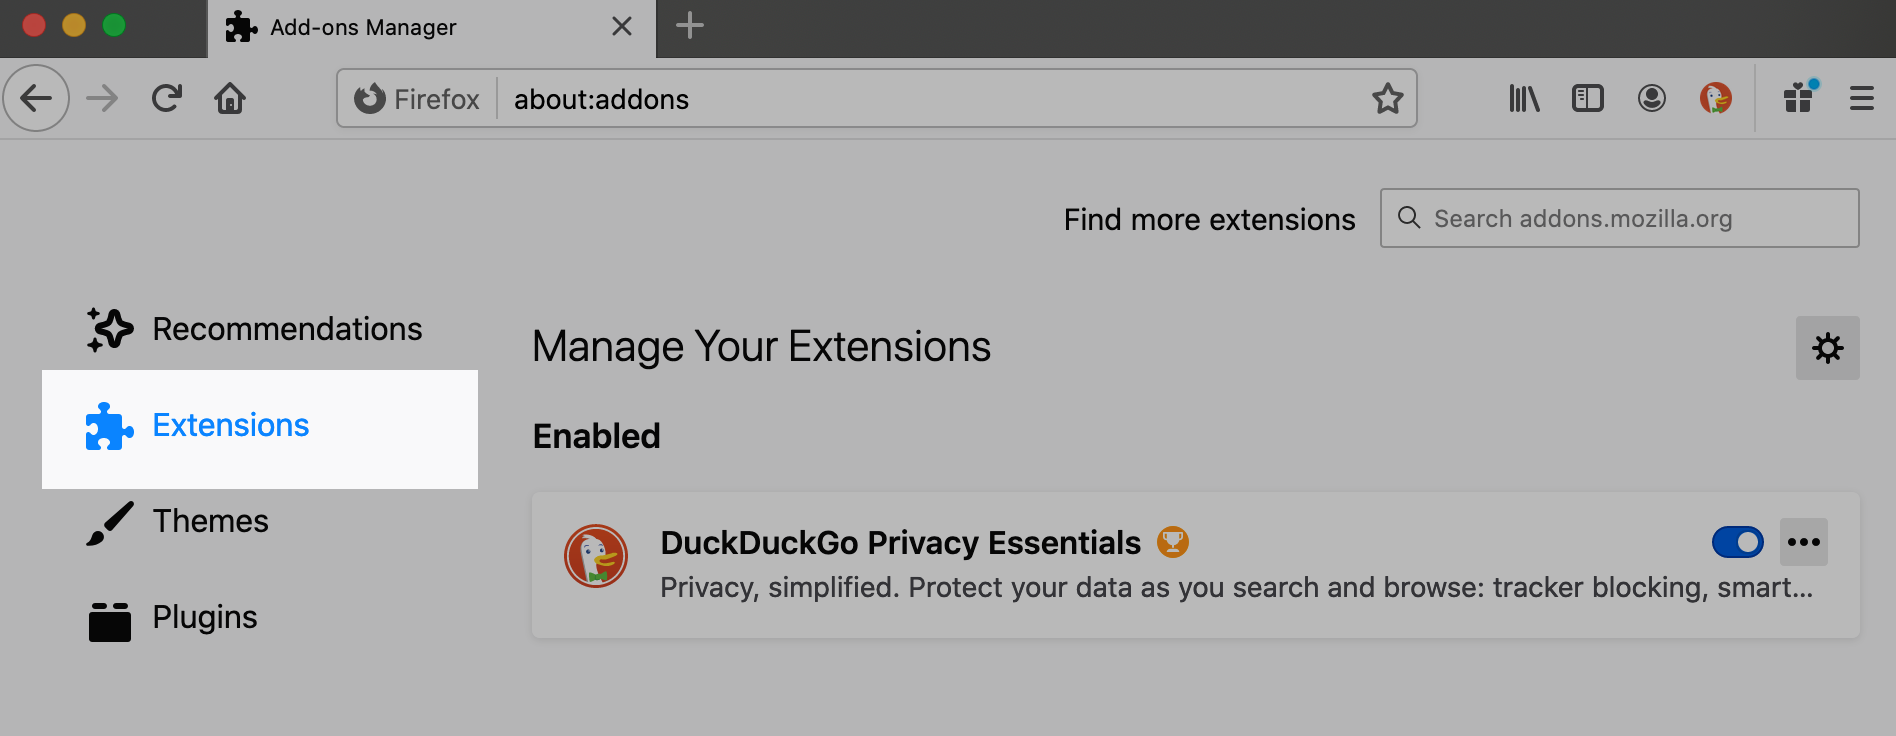Image resolution: width=1896 pixels, height=736 pixels.
Task: Open the gear tools menu for extensions
Action: [x=1827, y=348]
